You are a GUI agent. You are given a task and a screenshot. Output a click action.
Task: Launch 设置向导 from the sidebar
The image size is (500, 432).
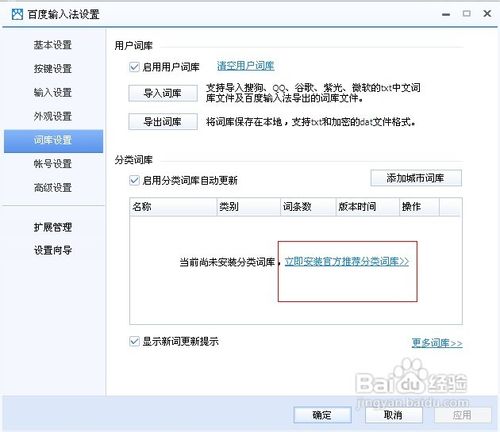click(x=53, y=250)
